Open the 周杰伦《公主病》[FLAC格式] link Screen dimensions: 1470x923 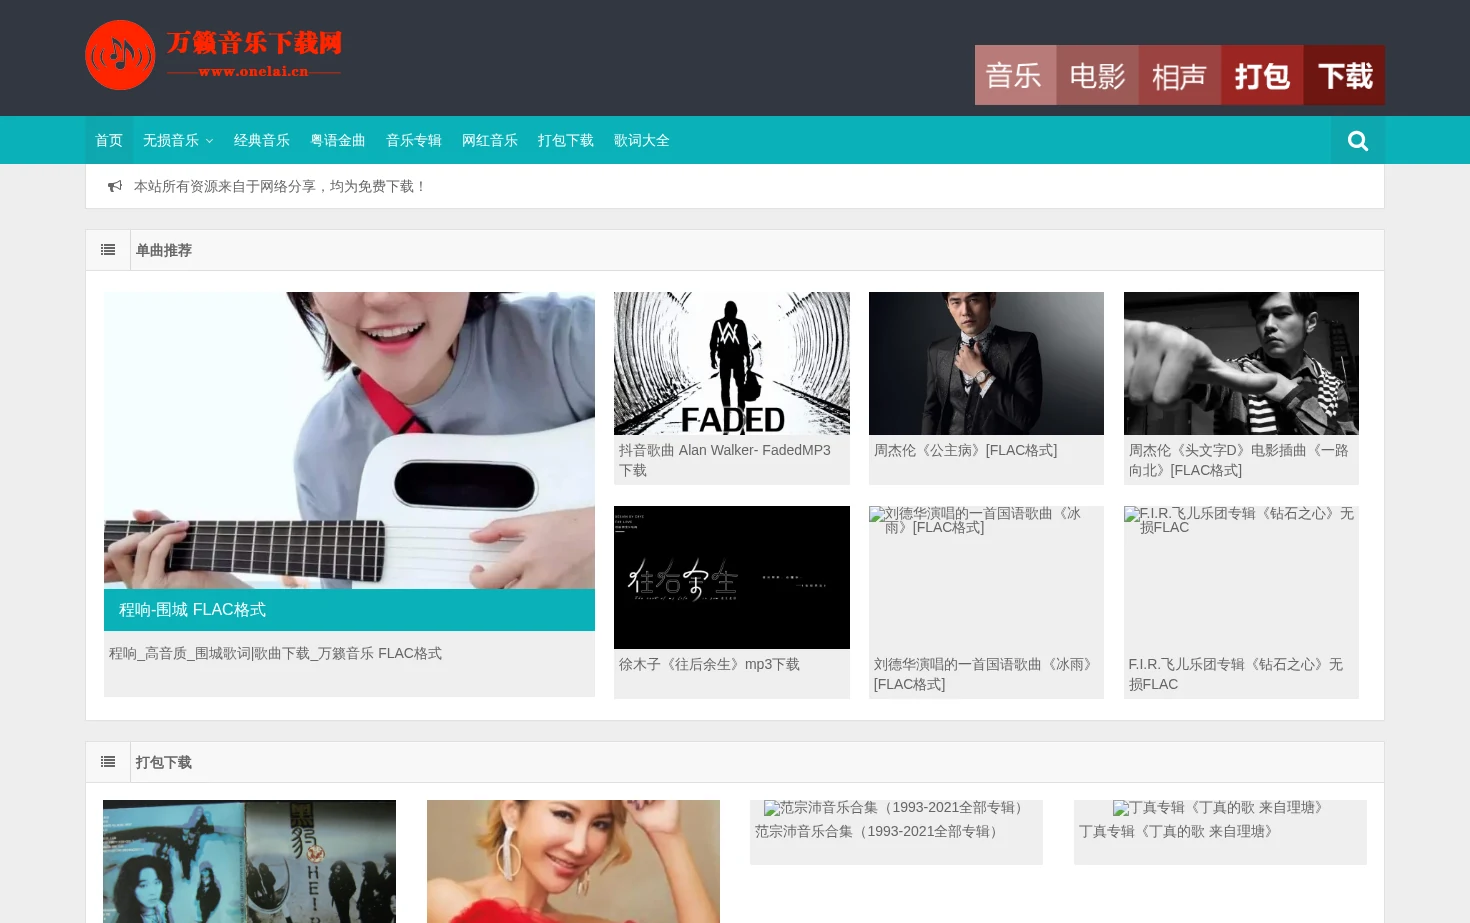965,450
